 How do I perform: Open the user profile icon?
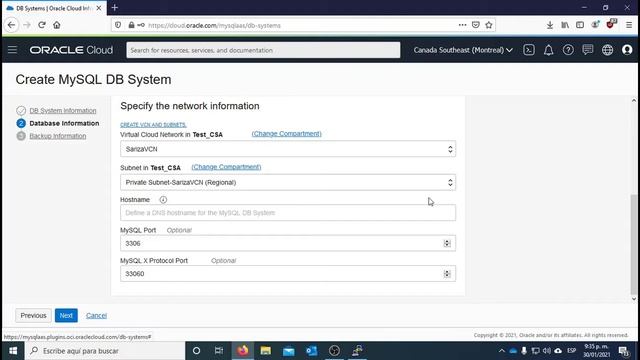627,50
